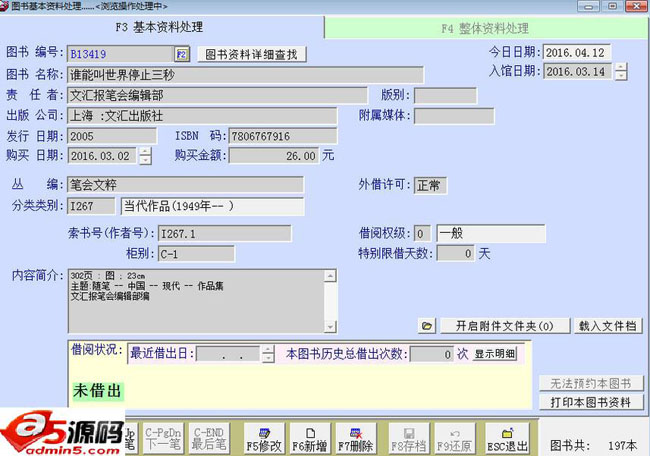Click the 出版公司 field 上海:文汇出版社
This screenshot has width=650, height=456.
(202, 116)
